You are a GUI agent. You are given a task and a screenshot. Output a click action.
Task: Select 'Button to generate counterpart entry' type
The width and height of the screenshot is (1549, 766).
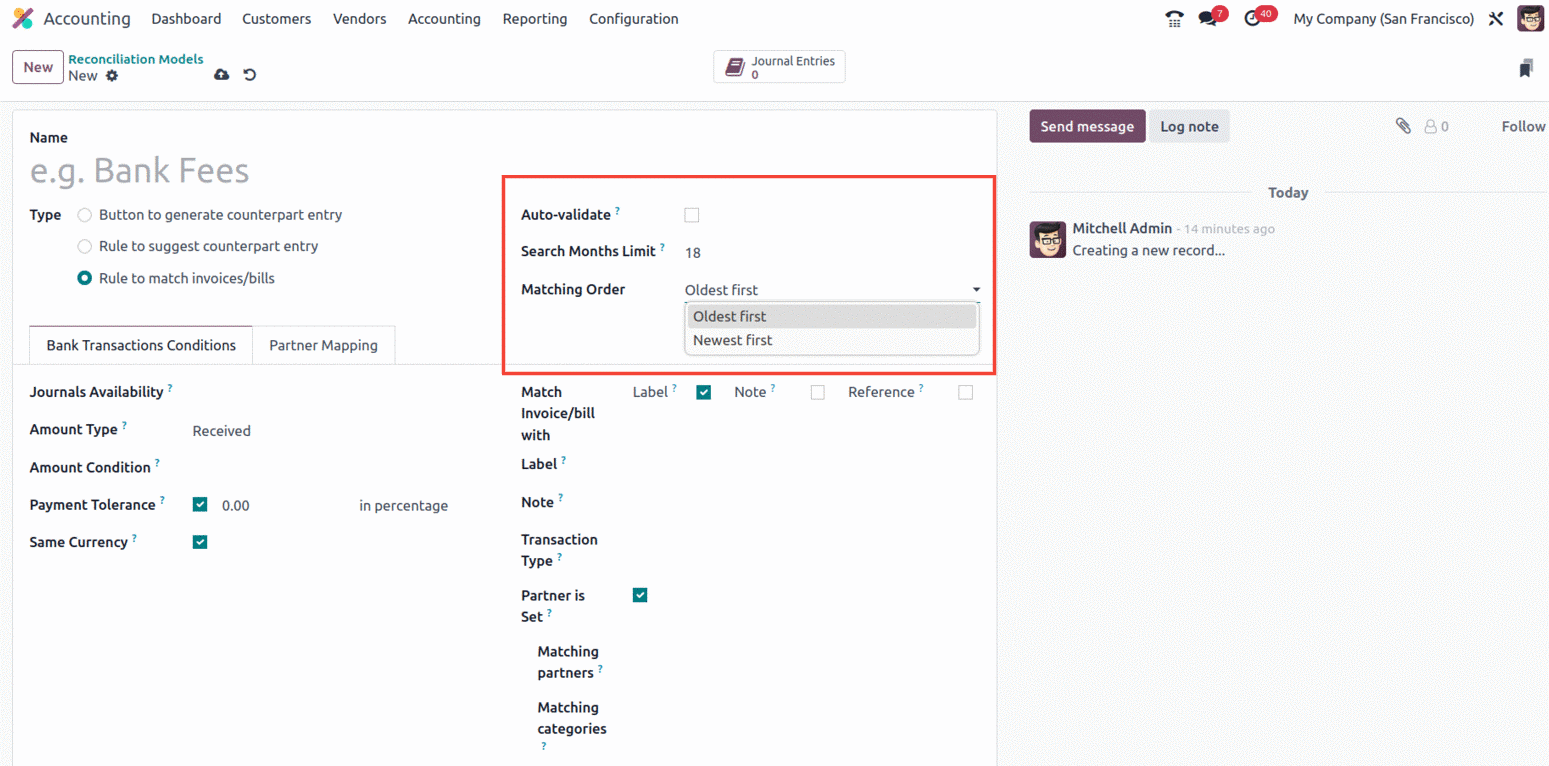(85, 215)
